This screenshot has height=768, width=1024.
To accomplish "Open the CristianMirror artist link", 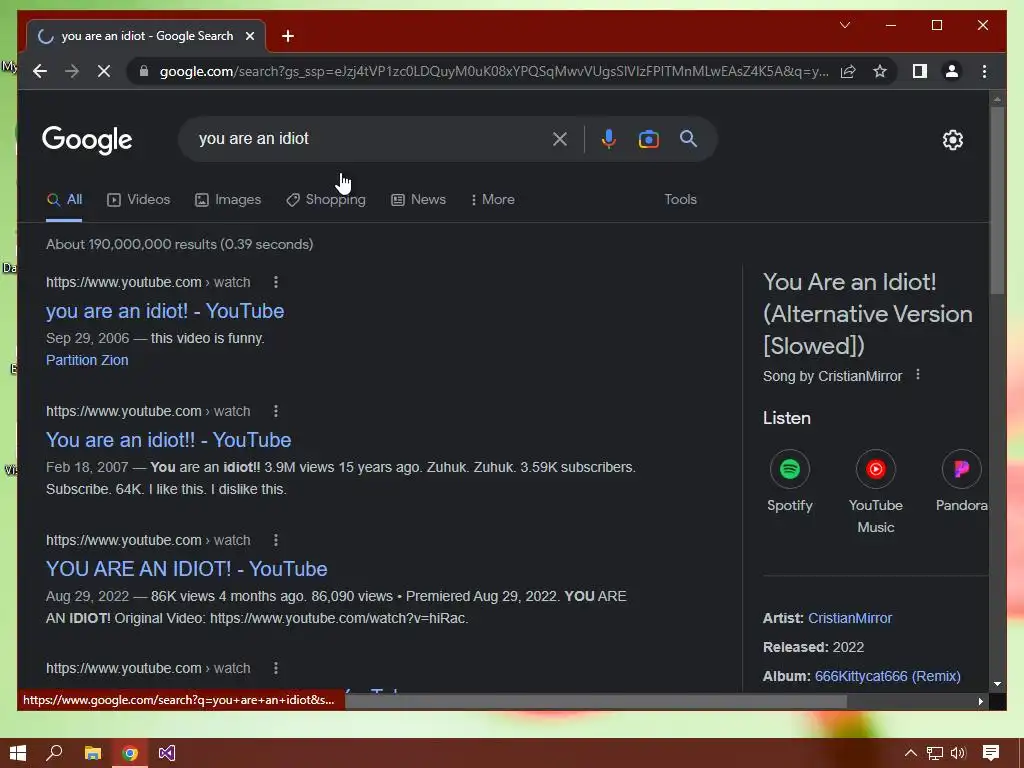I will pyautogui.click(x=850, y=618).
